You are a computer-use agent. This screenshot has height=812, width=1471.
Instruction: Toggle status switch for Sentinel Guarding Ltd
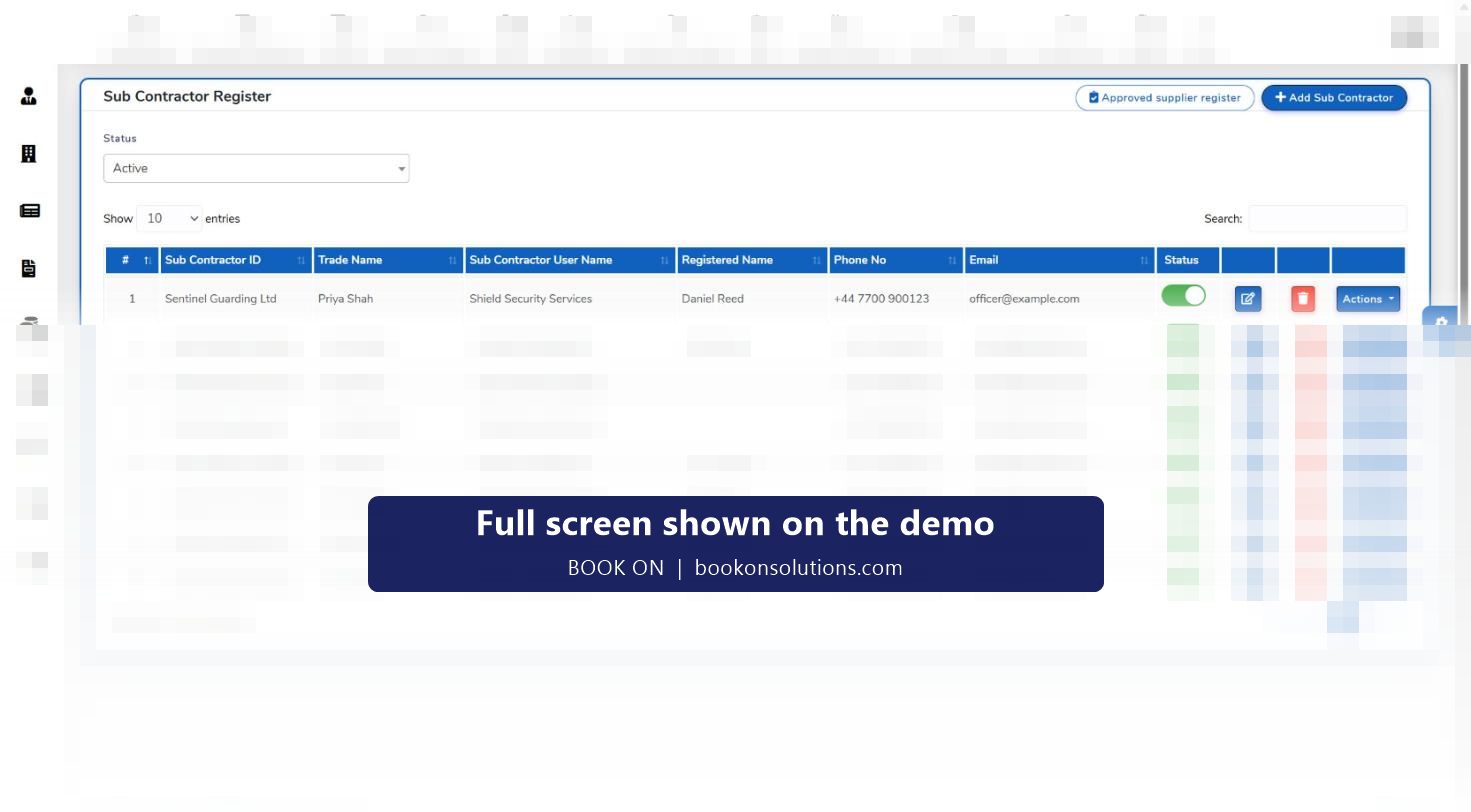(x=1183, y=295)
